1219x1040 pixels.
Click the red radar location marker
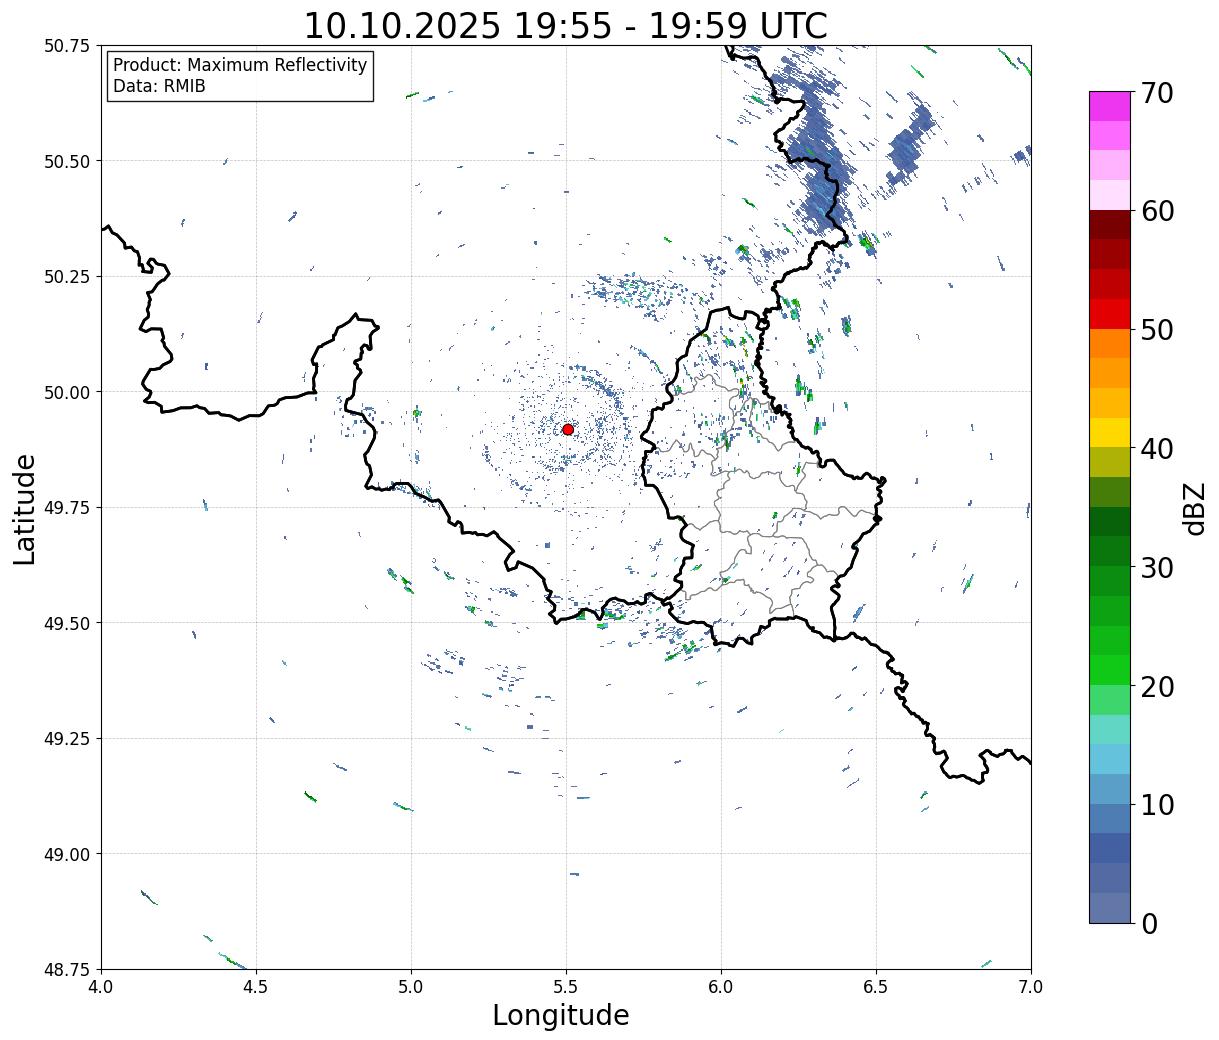[567, 429]
